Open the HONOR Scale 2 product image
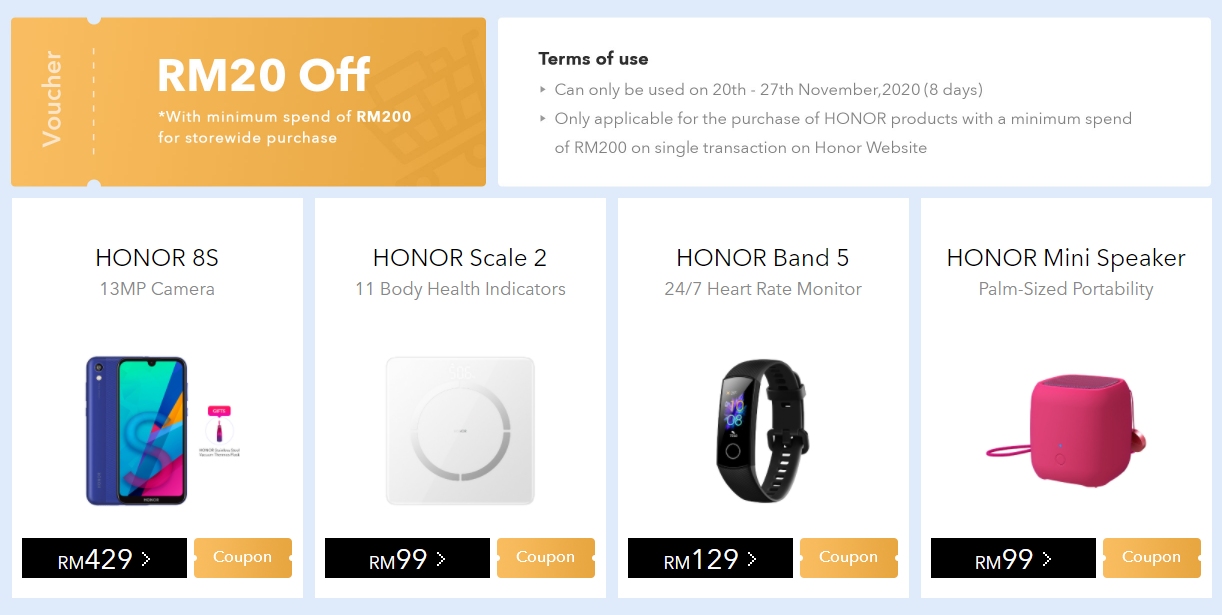This screenshot has height=615, width=1222. tap(460, 430)
